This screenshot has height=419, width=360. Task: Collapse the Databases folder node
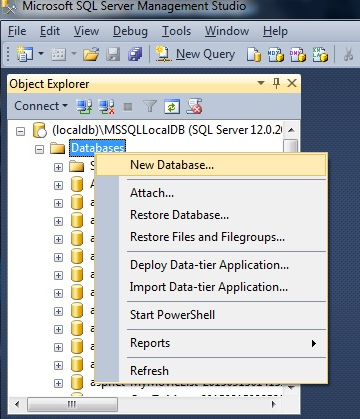tap(39, 149)
